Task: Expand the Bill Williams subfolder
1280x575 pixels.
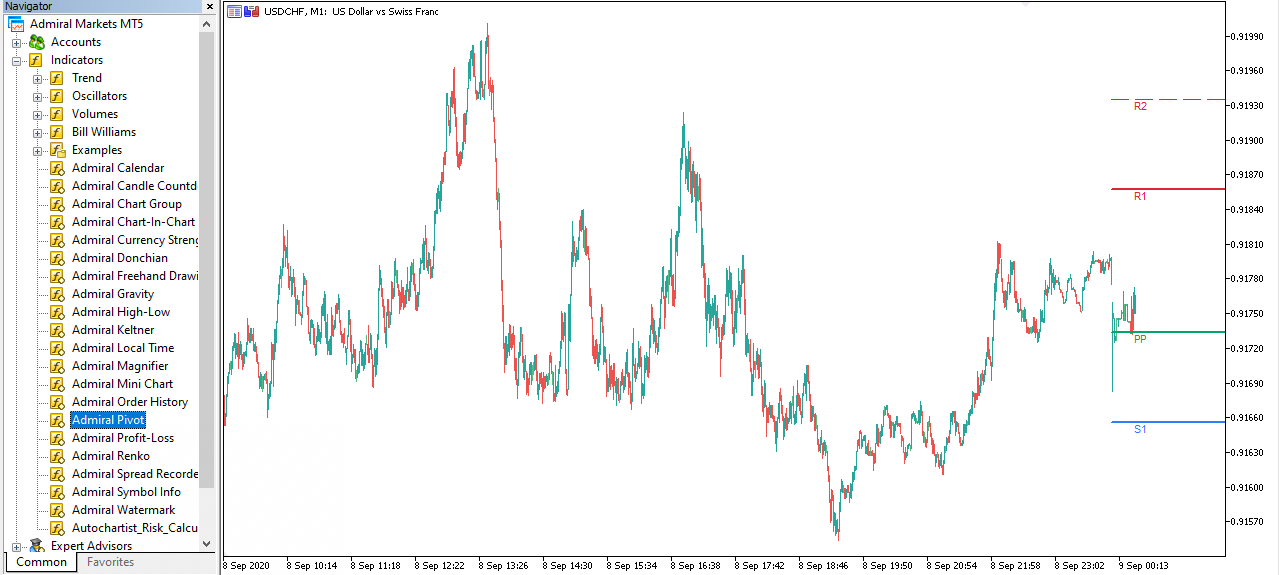Action: pos(38,132)
